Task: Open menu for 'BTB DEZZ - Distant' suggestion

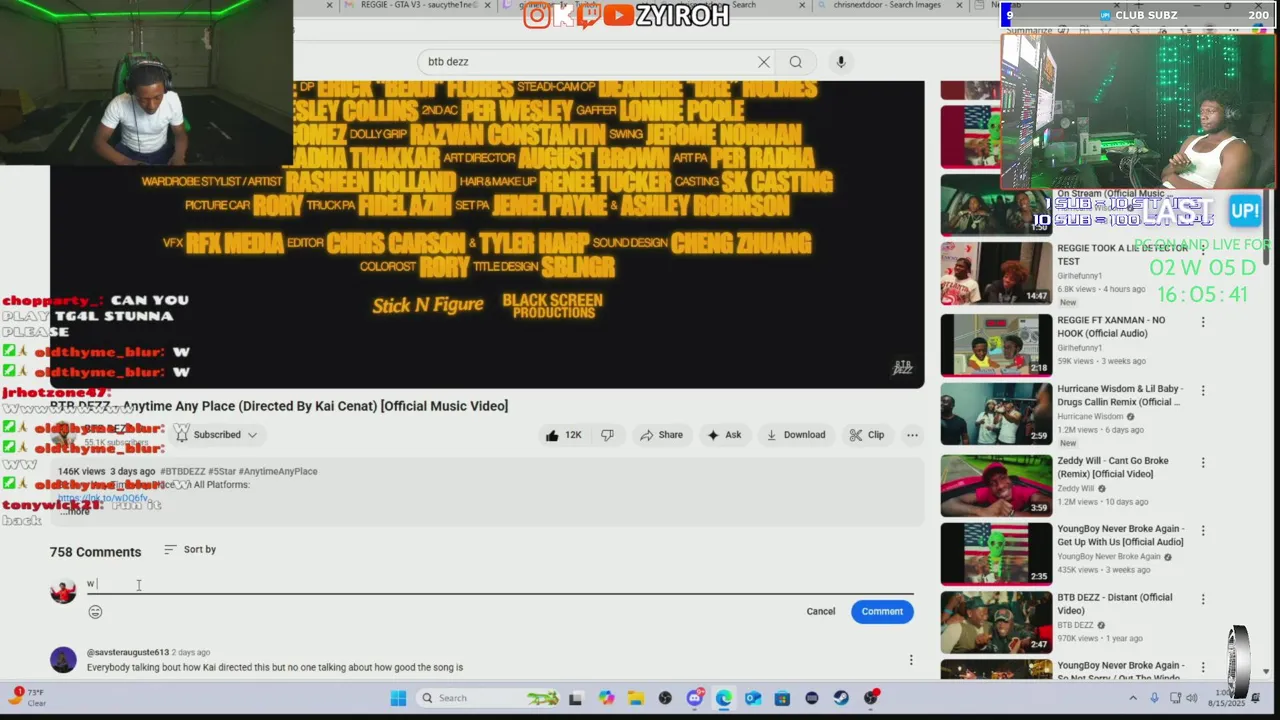Action: [1203, 598]
